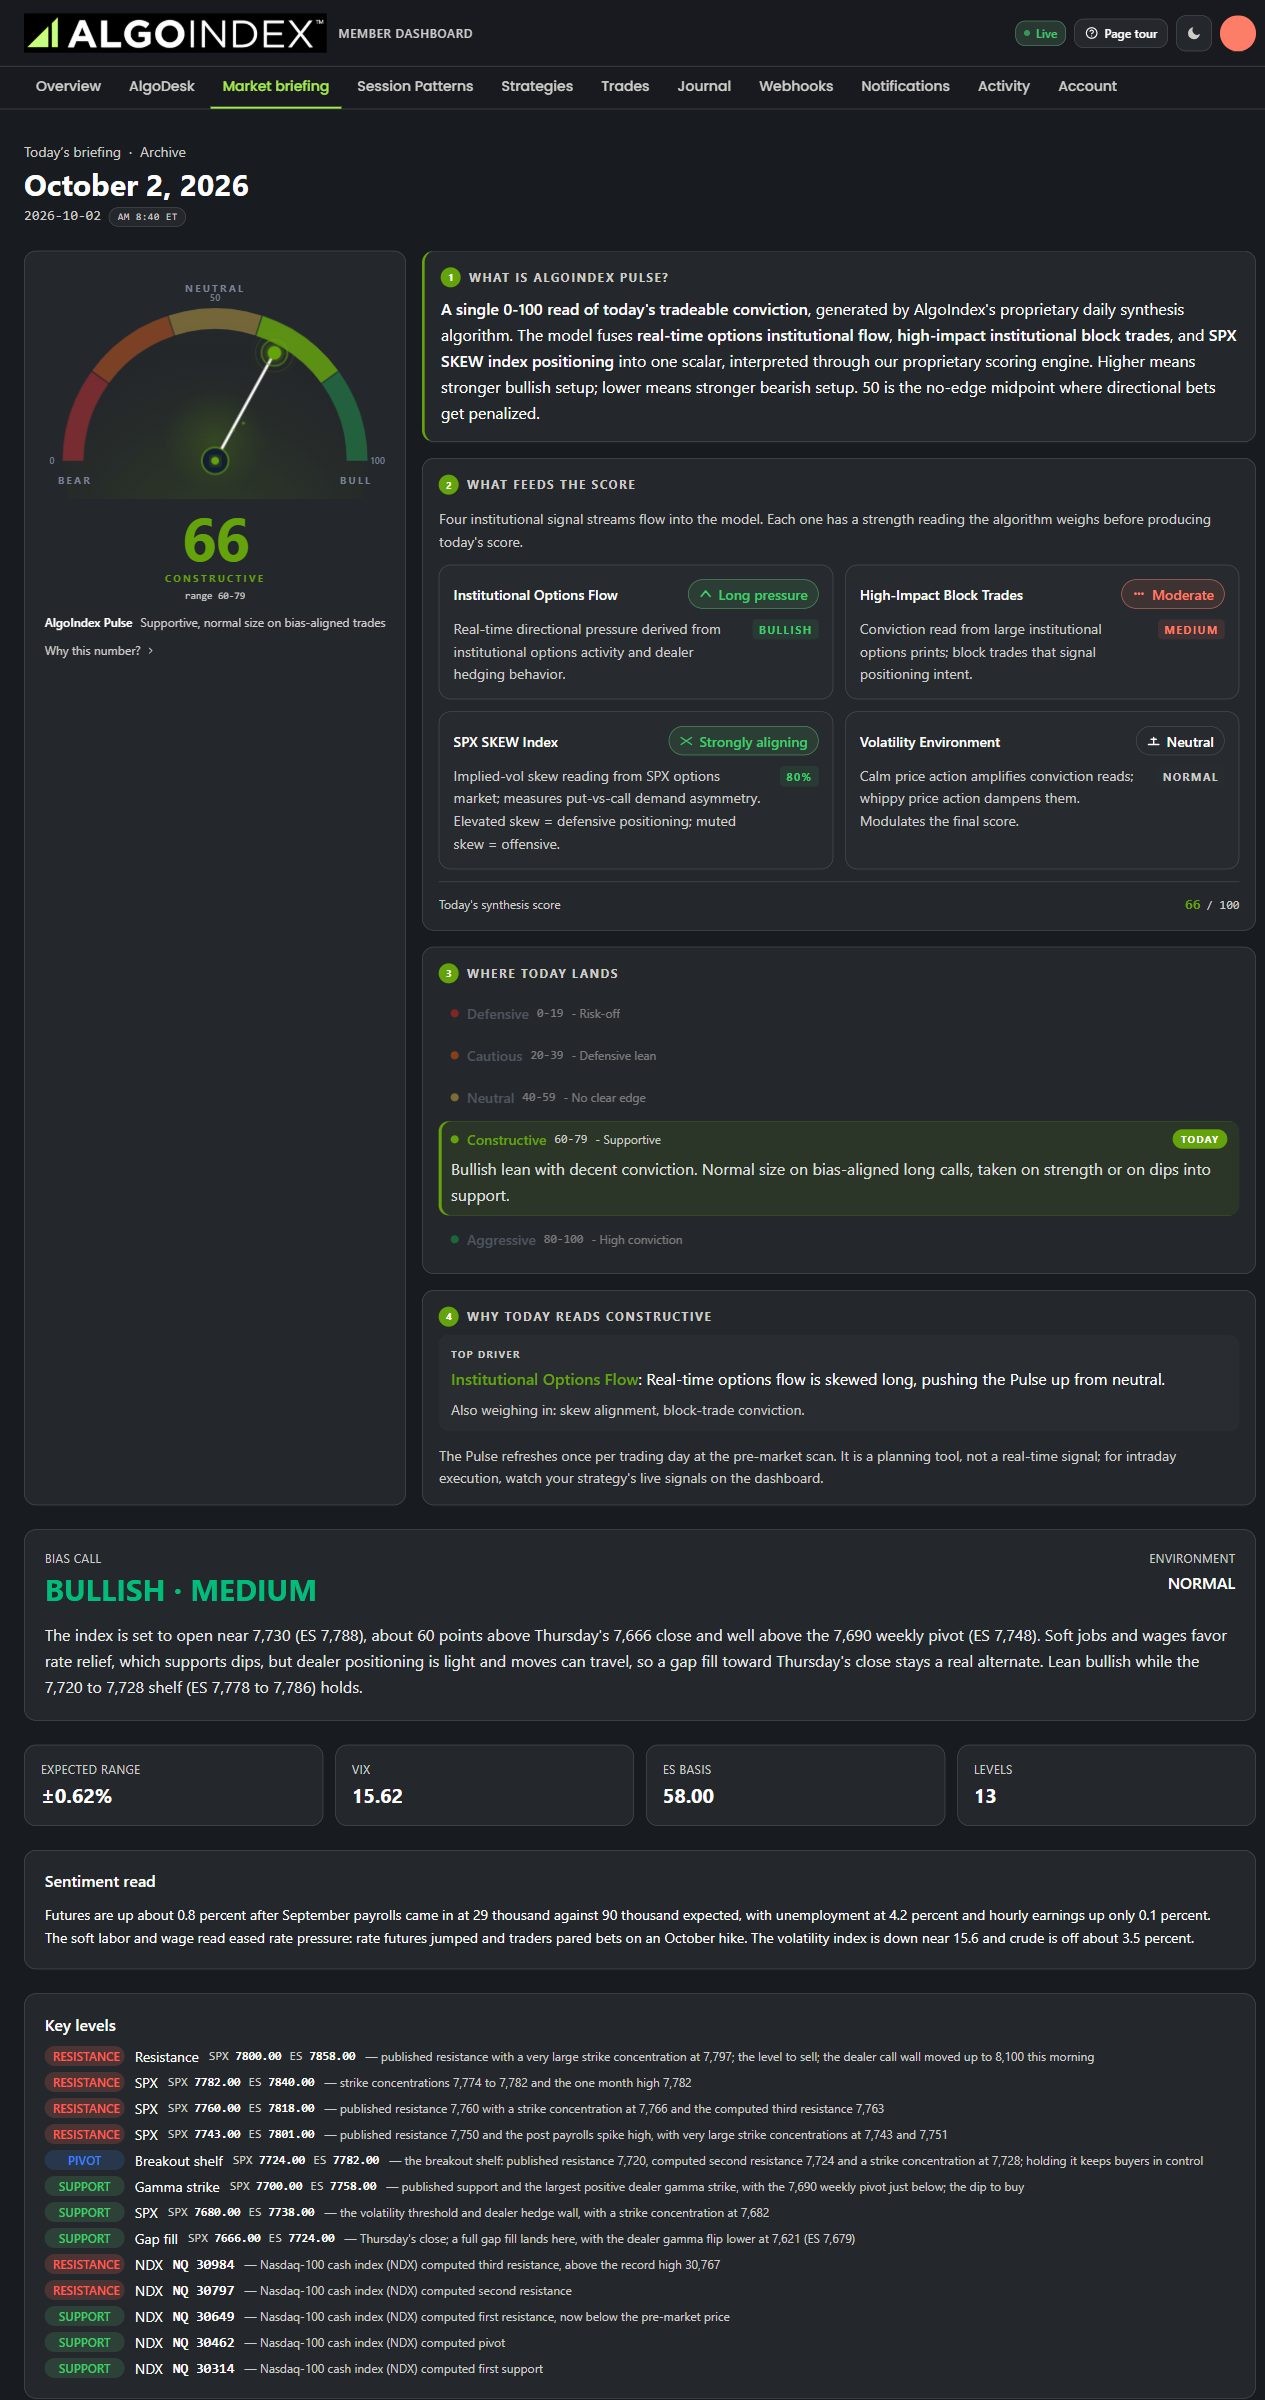Click the gauge needle pivot
Screen dimensions: 1265x2400
point(215,460)
